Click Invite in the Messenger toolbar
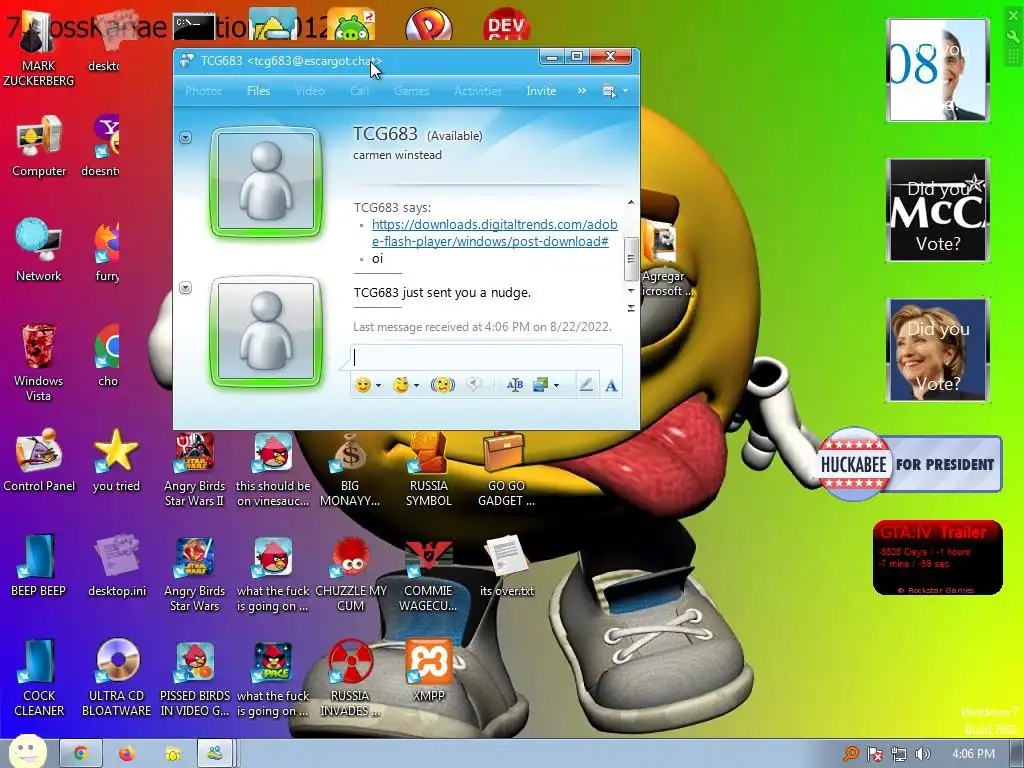1024x768 pixels. (x=541, y=91)
